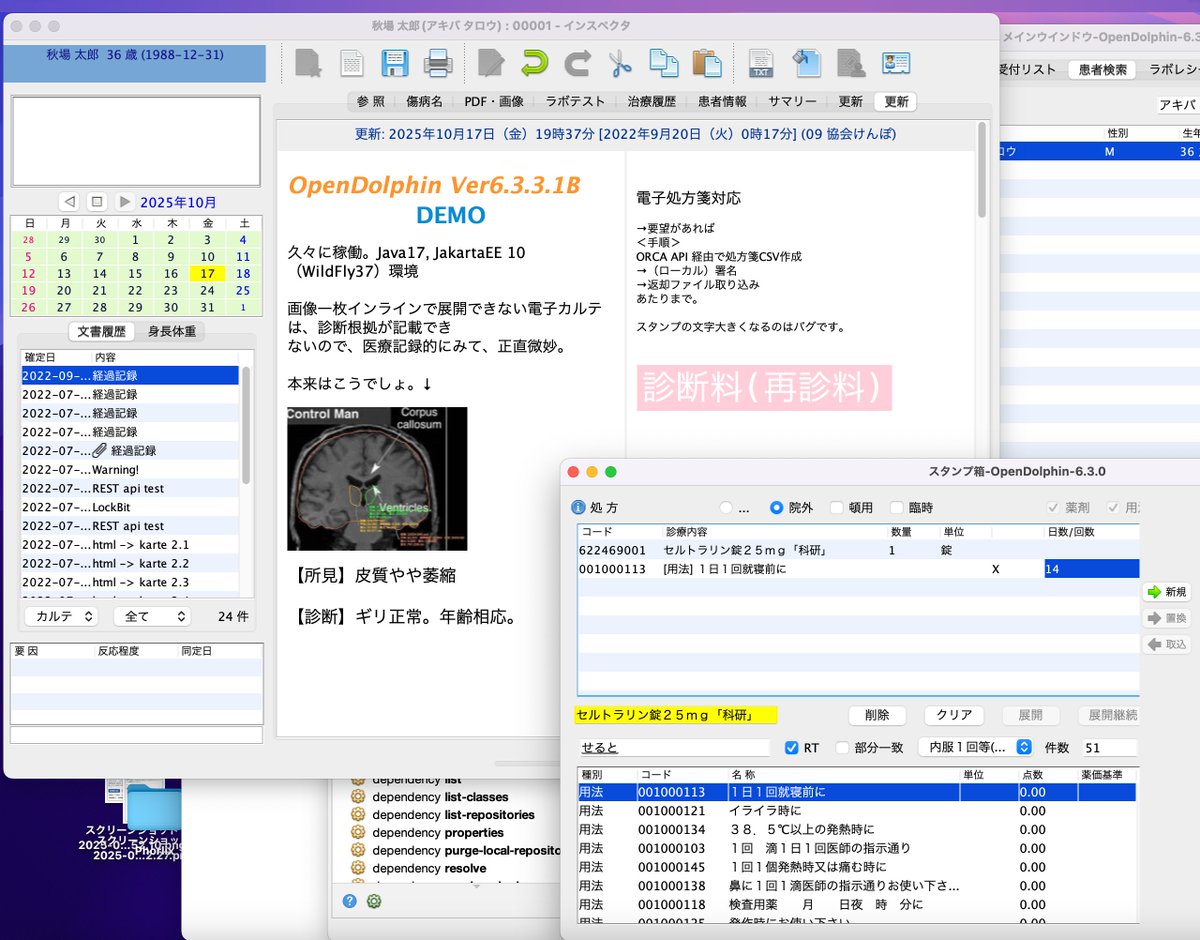Click the 展開 button

tap(1030, 715)
